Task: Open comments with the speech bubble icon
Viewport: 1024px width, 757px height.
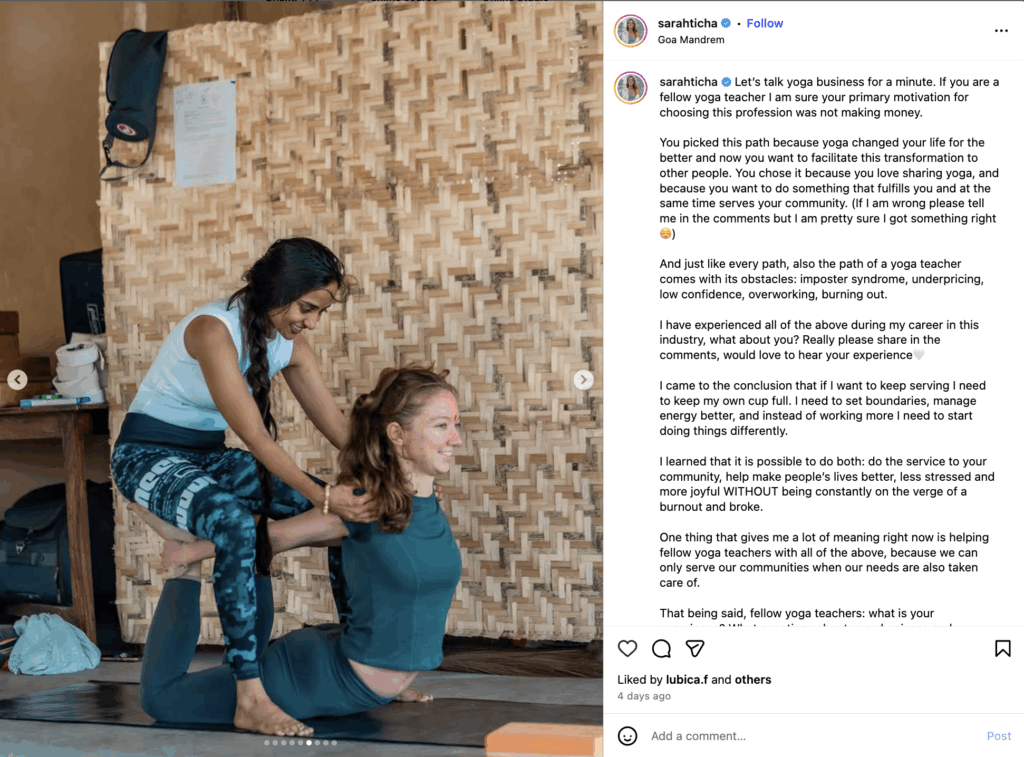Action: (661, 648)
